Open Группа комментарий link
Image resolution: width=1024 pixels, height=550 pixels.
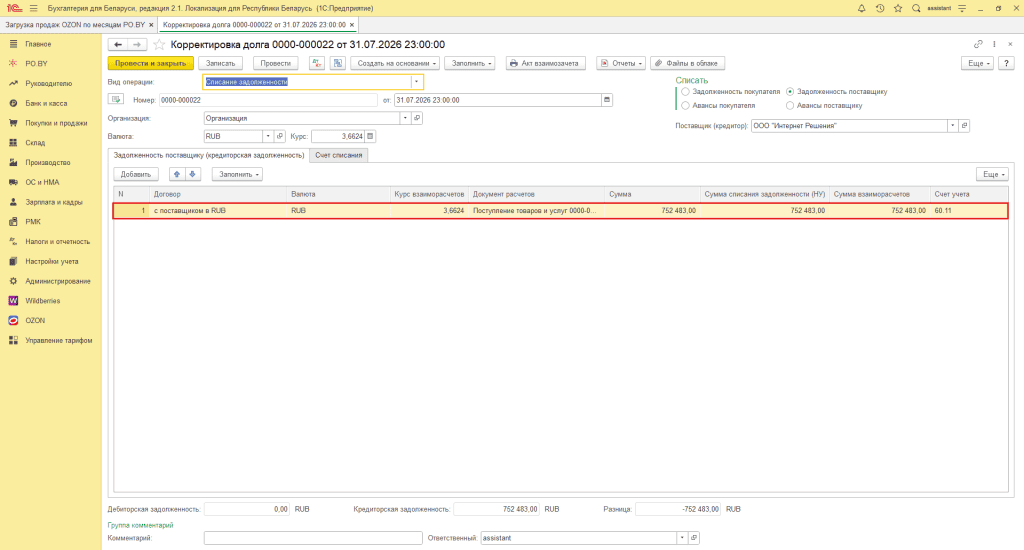coord(140,525)
